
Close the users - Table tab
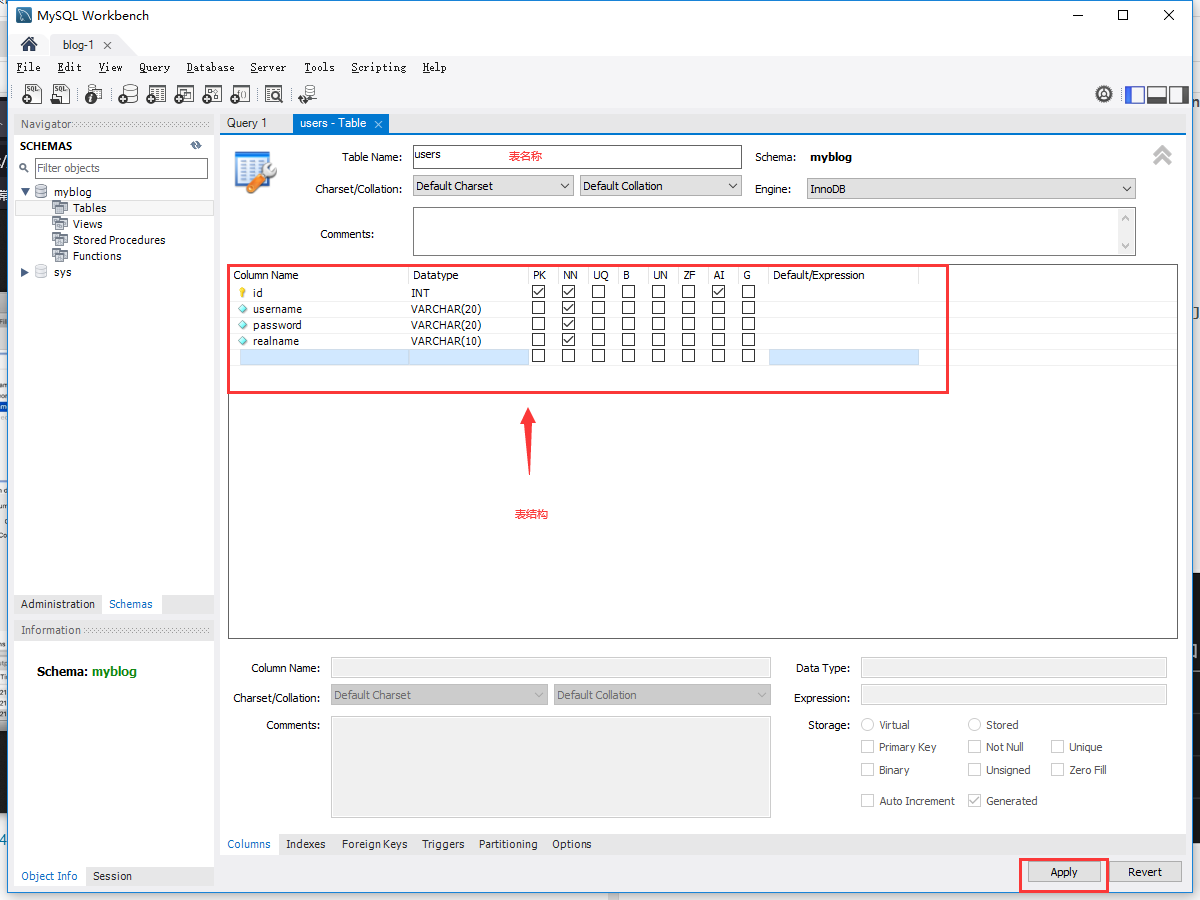click(378, 123)
